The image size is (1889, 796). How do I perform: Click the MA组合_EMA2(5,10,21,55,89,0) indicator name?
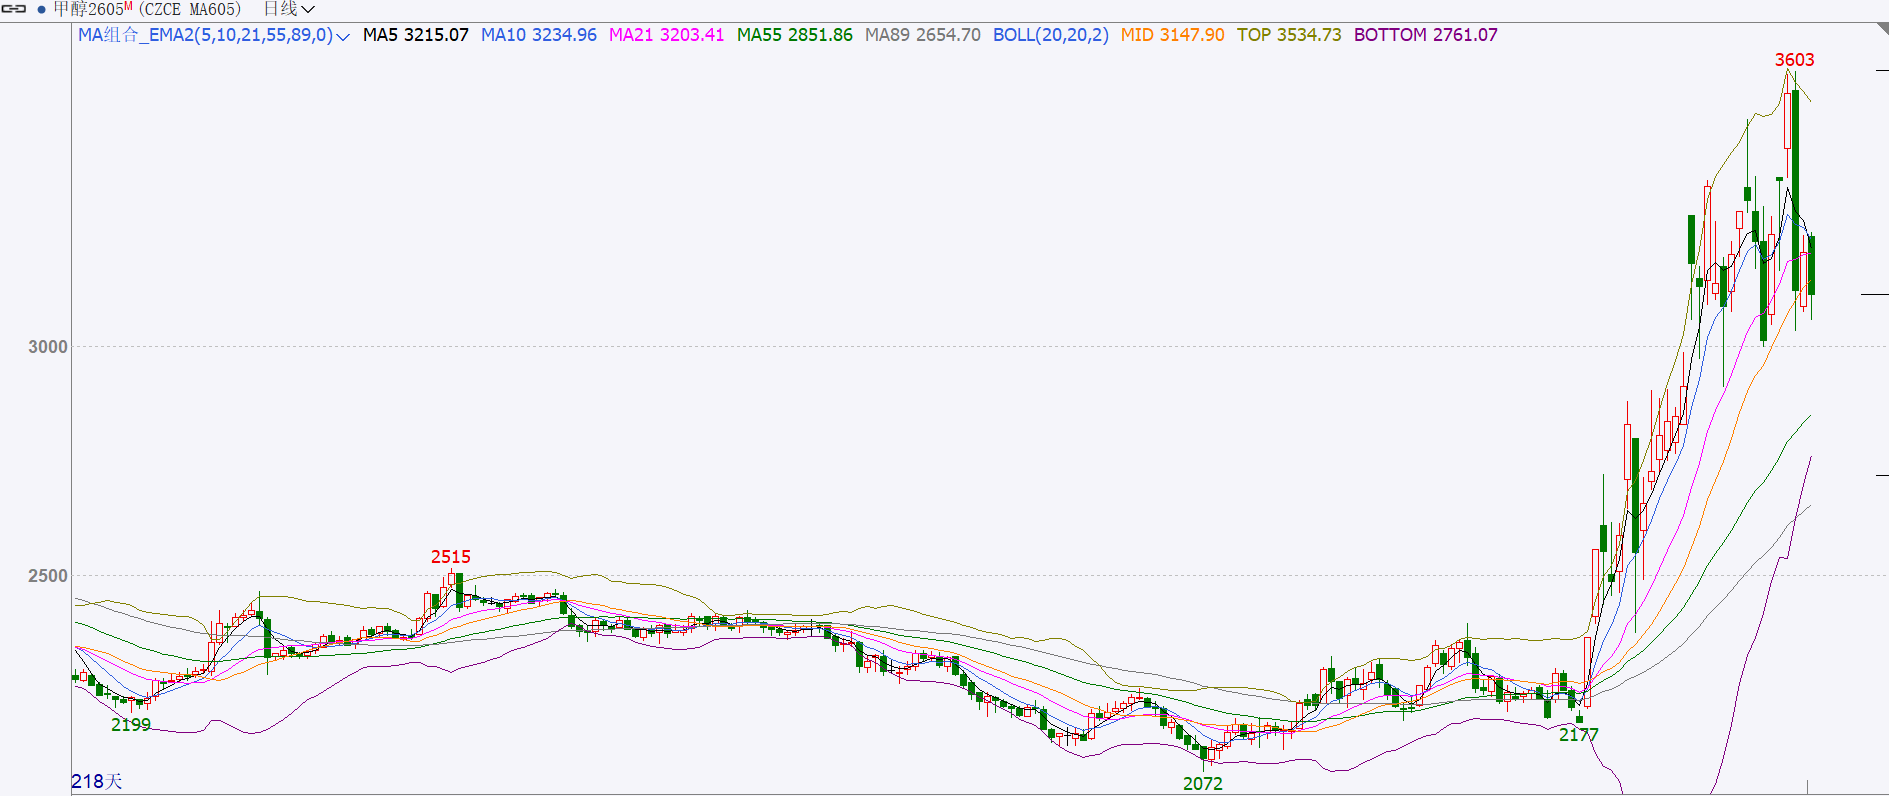[x=205, y=35]
